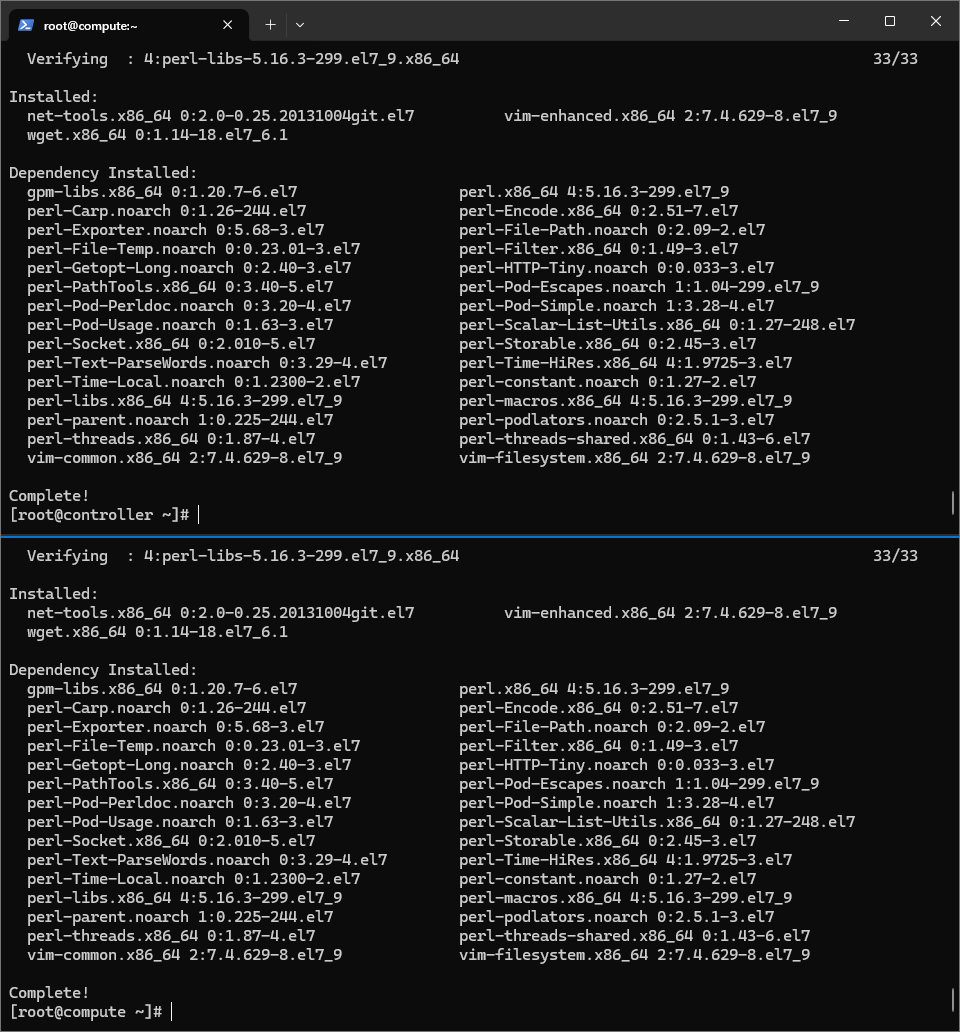Click the PowerShell icon on the tab
Screen dimensions: 960x1032
click(x=26, y=25)
